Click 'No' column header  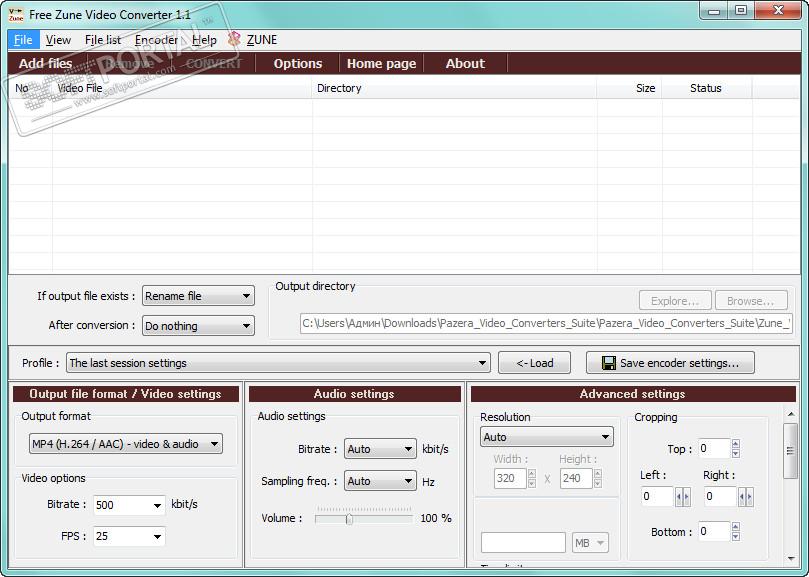pos(30,88)
